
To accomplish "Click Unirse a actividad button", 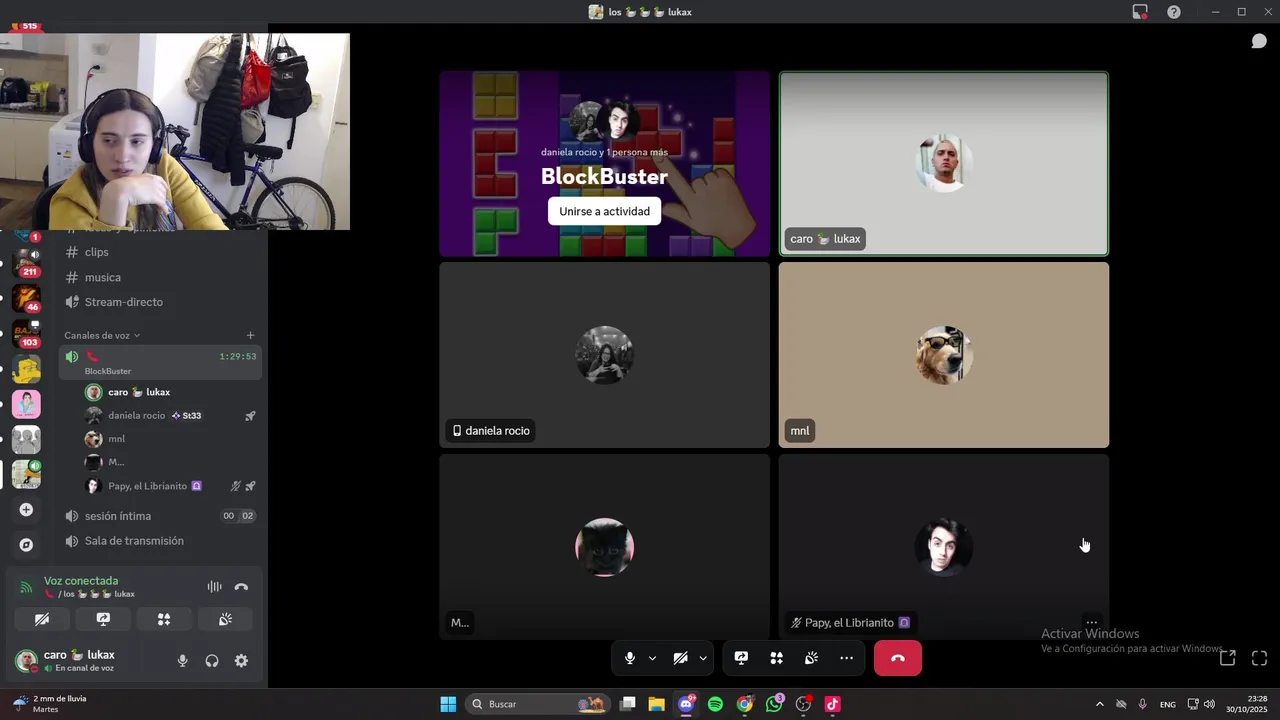I will pyautogui.click(x=604, y=211).
